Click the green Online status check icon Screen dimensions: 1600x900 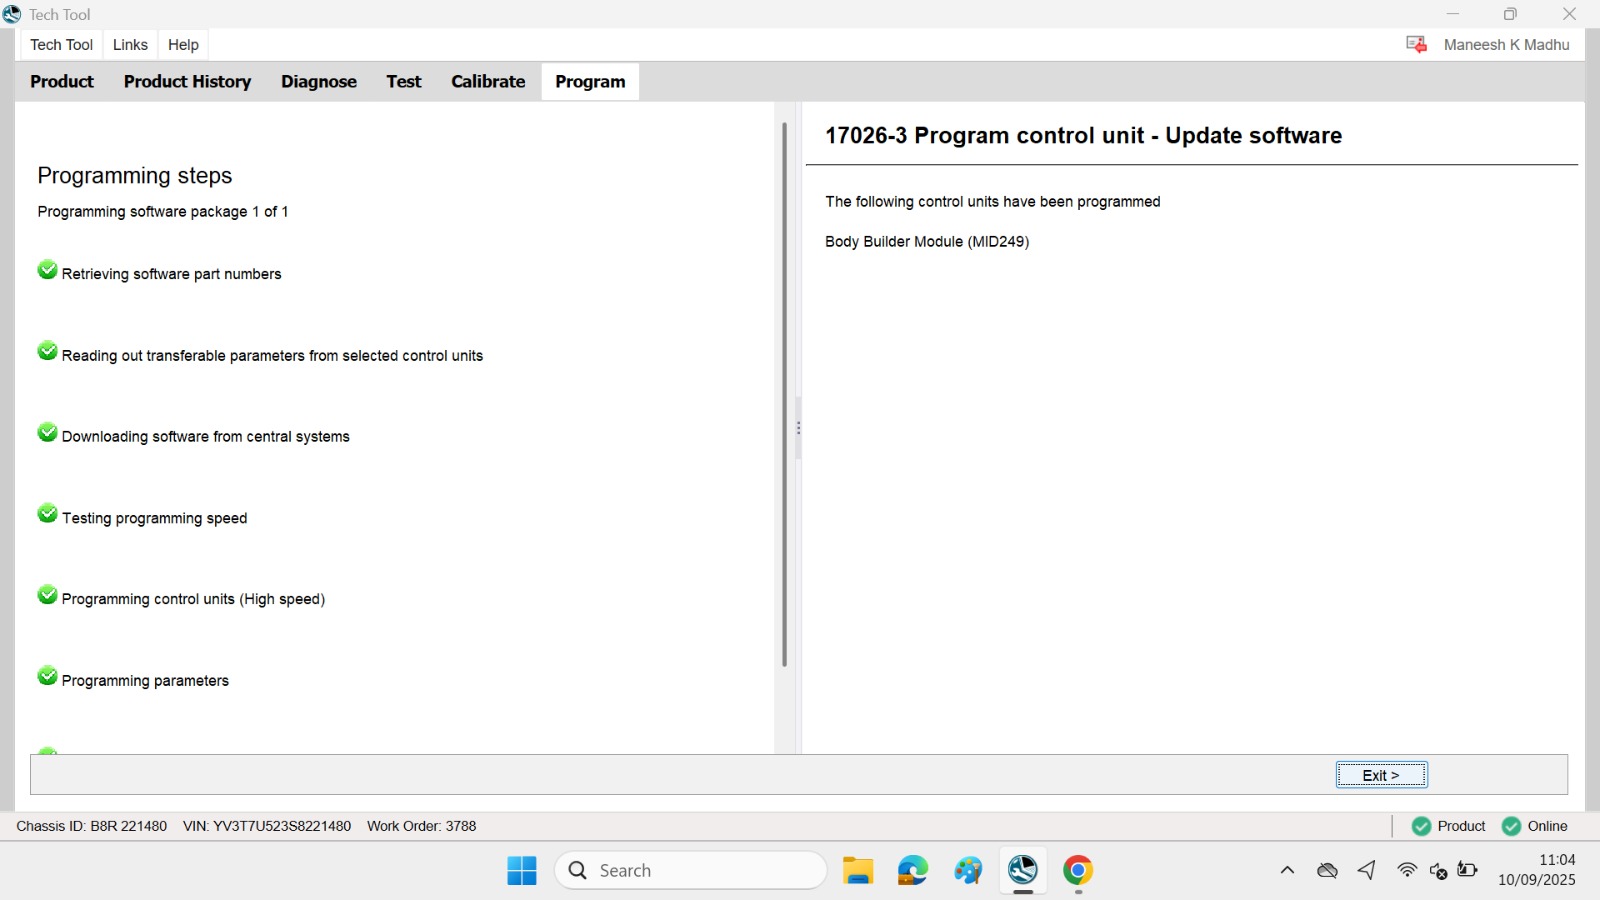pos(1511,826)
